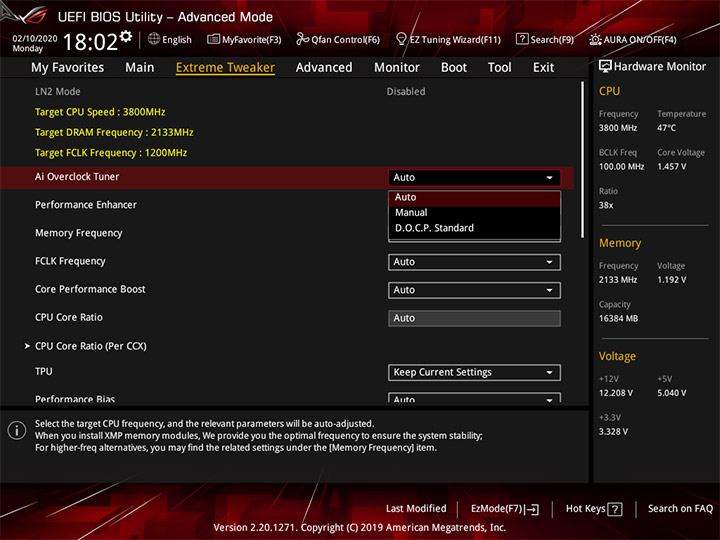Click the Ratio 38x value
720x540 pixels.
pyautogui.click(x=606, y=205)
